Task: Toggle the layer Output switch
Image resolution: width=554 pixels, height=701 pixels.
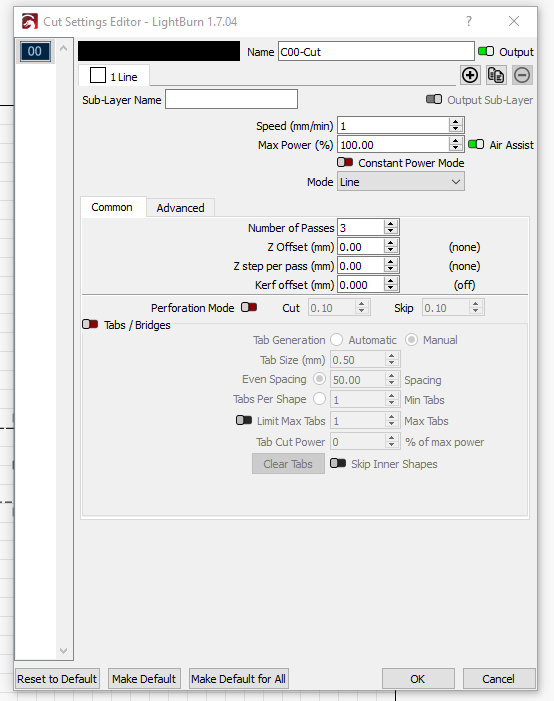Action: tap(486, 51)
